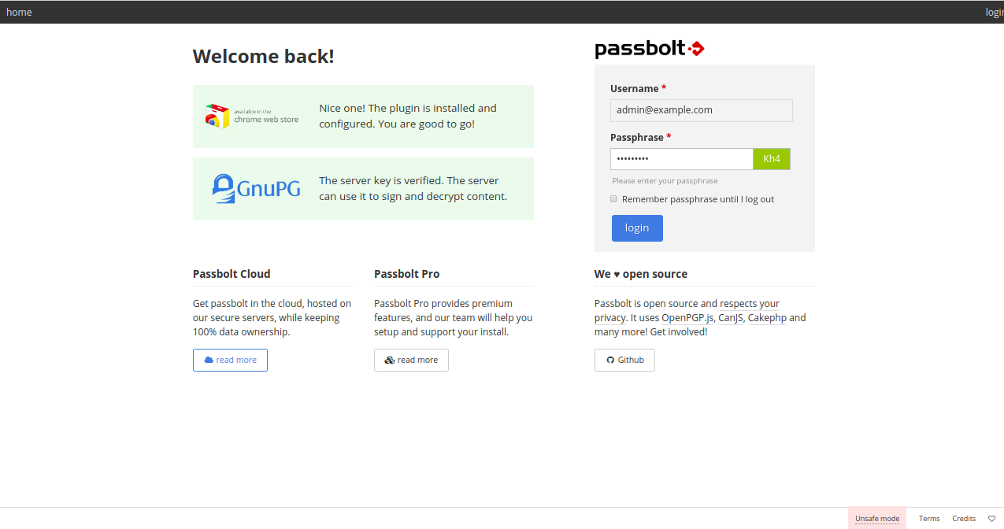1004x529 pixels.
Task: Open Passbolt Cloud read more button
Action: [230, 360]
